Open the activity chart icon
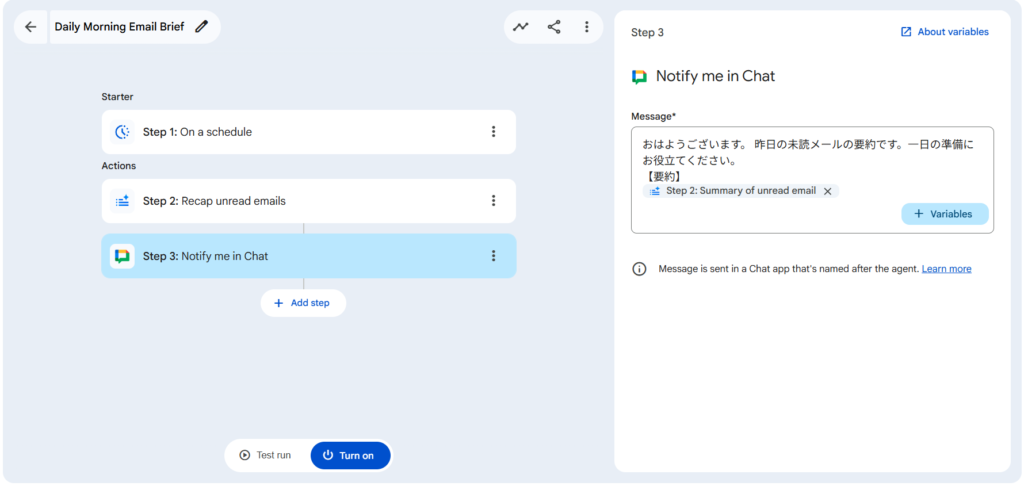This screenshot has height=486, width=1024. 521,27
